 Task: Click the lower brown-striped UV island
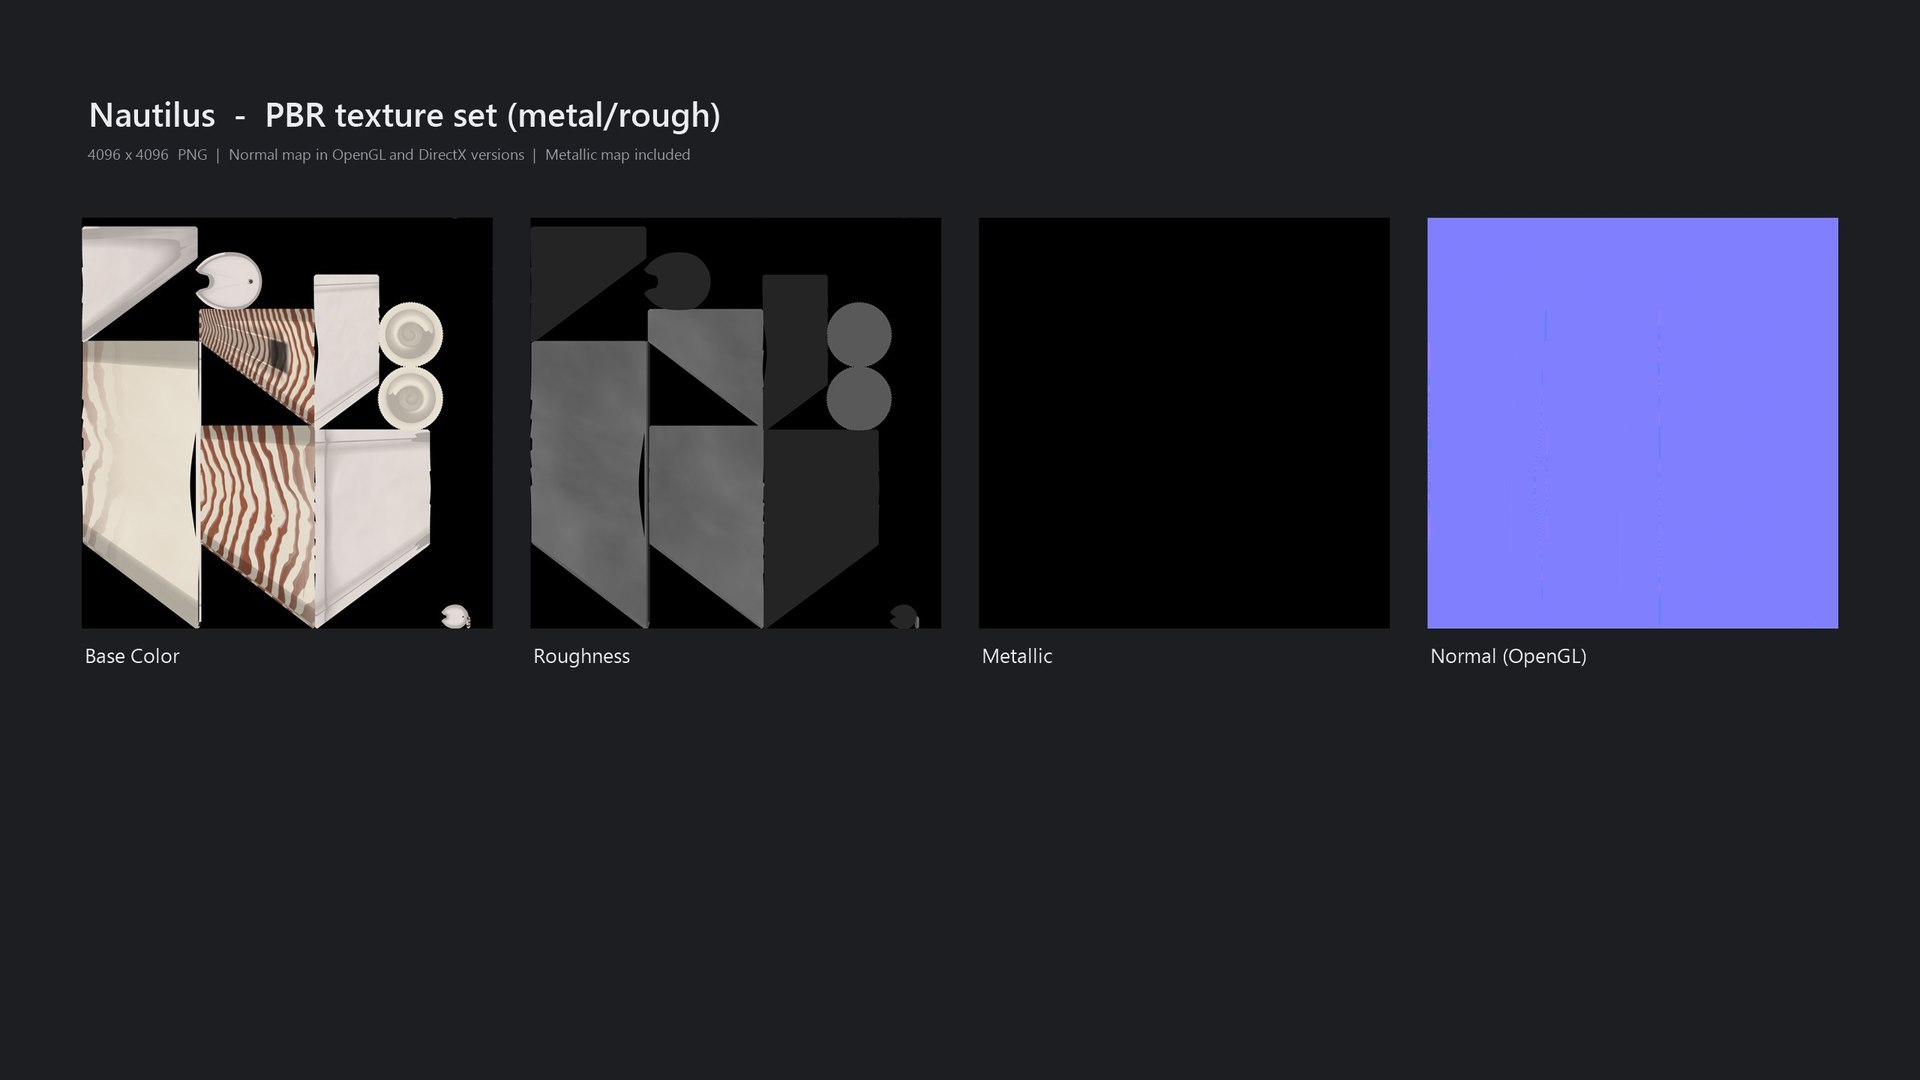coord(257,523)
